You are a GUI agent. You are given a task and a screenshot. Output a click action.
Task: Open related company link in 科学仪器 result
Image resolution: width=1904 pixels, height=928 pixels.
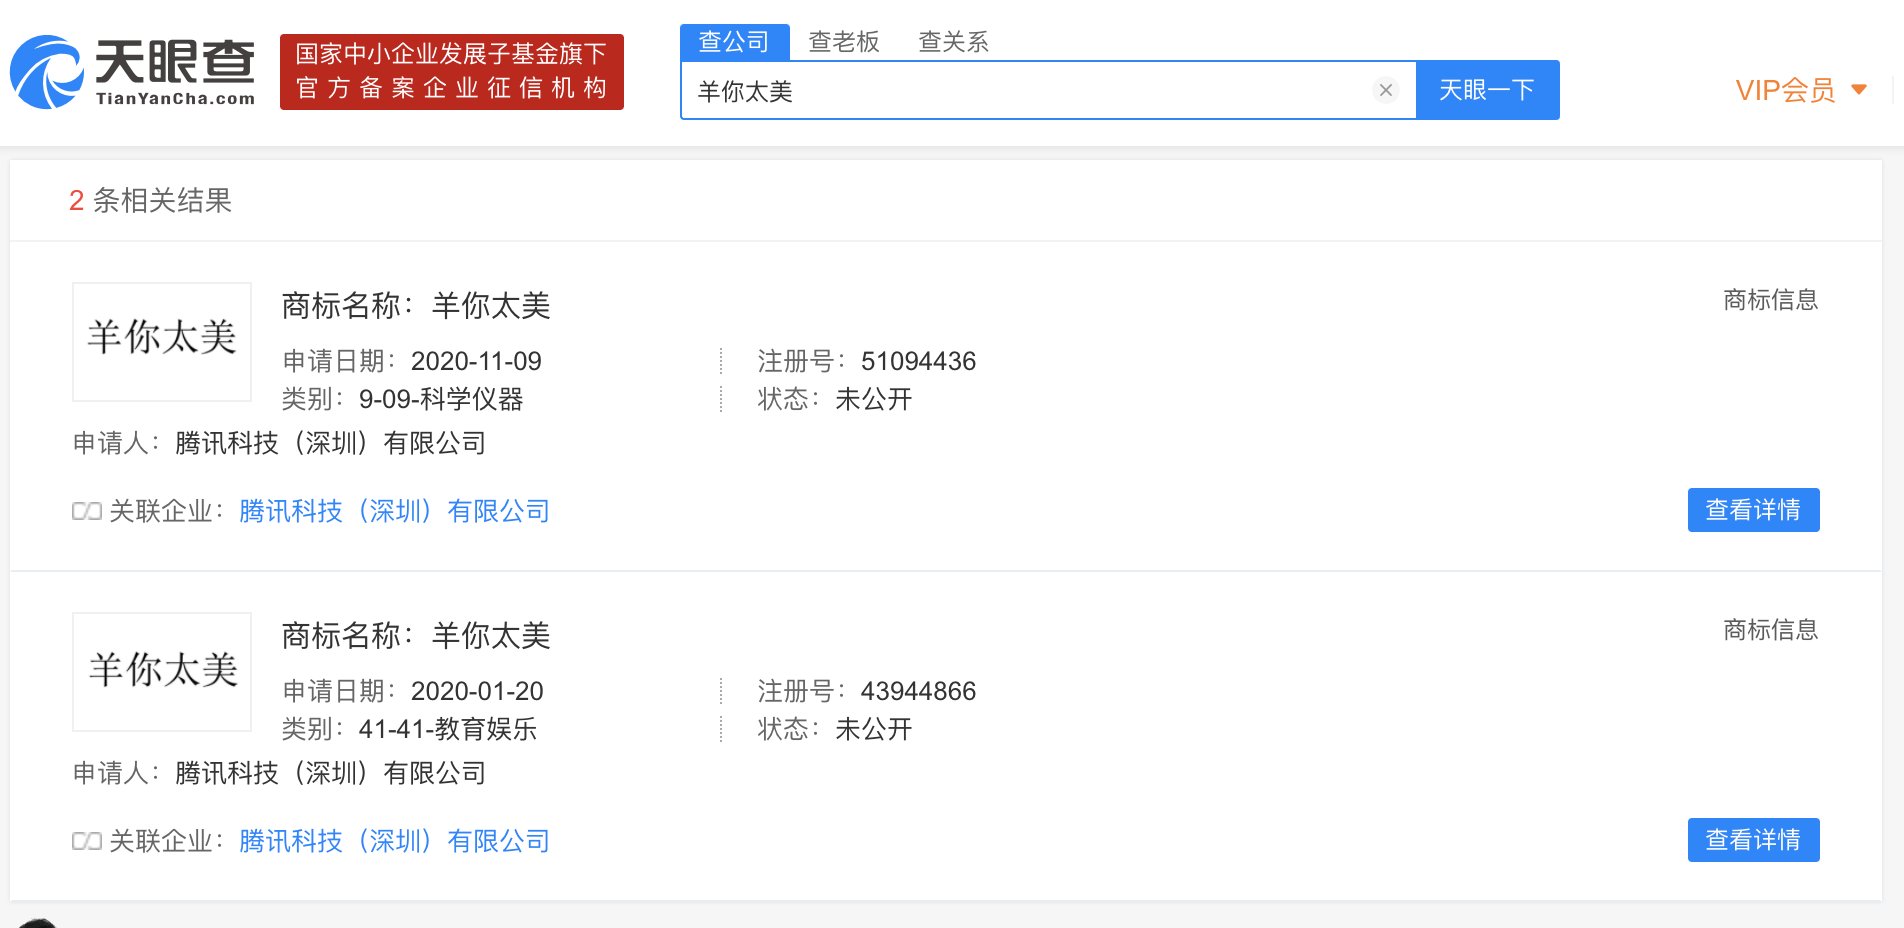coord(394,511)
